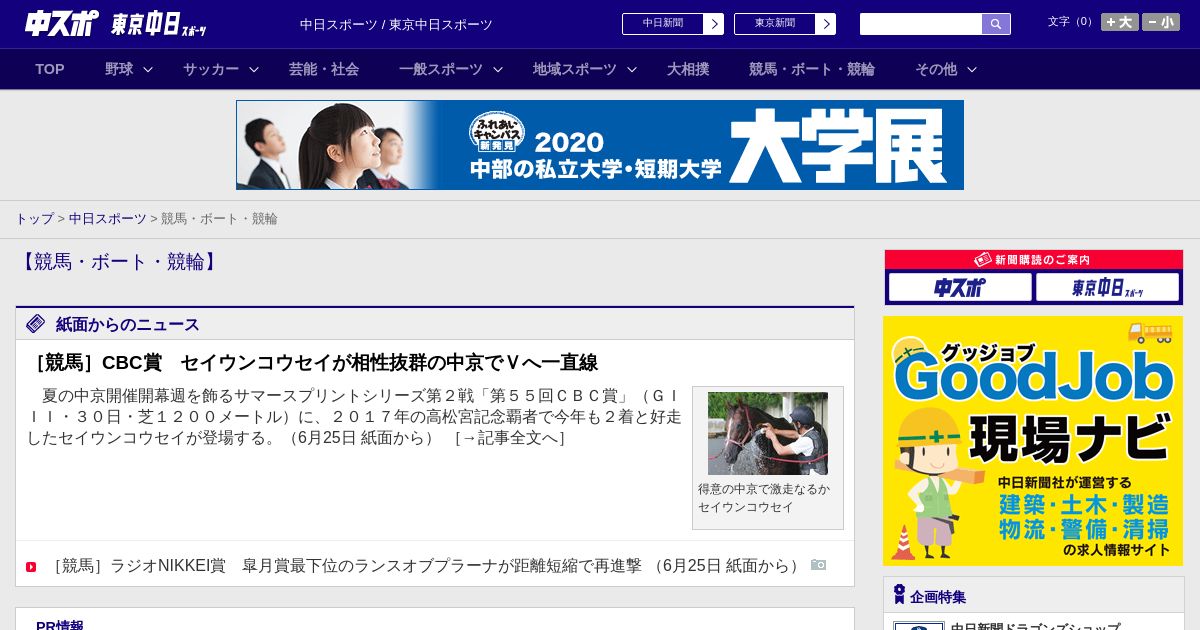Screen dimensions: 1200x630
Task: Expand the 野球 dropdown chevron
Action: coord(148,70)
